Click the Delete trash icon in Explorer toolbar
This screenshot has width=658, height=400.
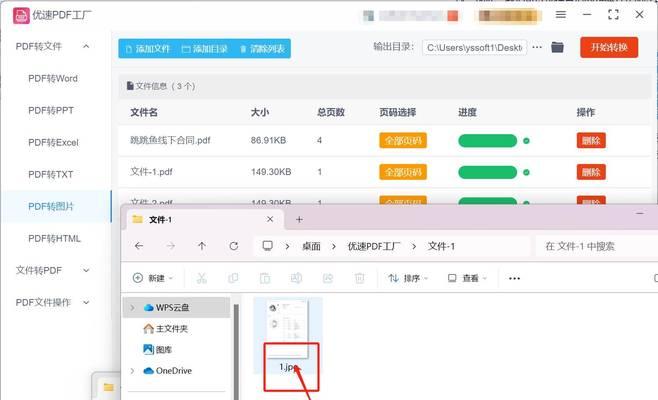coord(360,278)
